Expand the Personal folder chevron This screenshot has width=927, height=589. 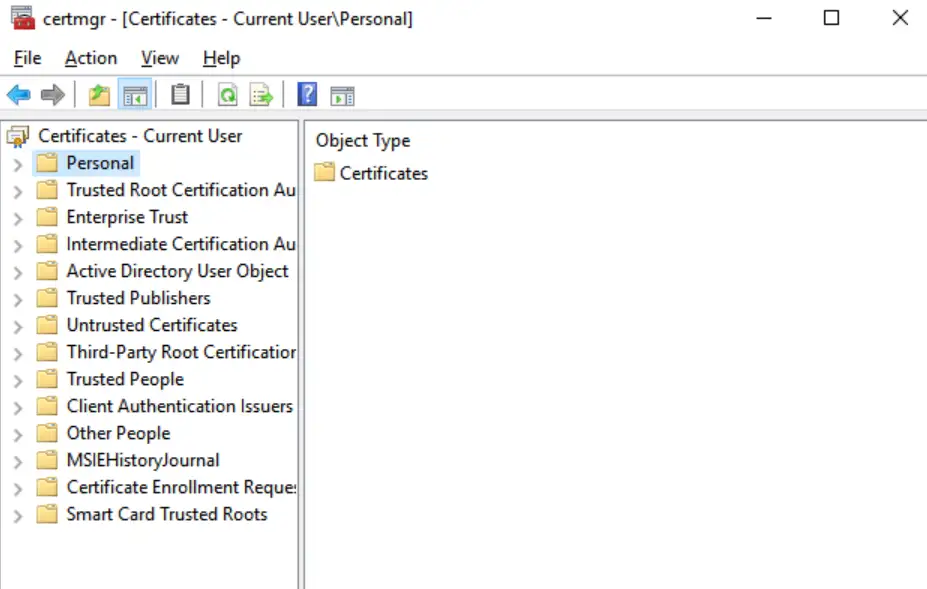18,163
